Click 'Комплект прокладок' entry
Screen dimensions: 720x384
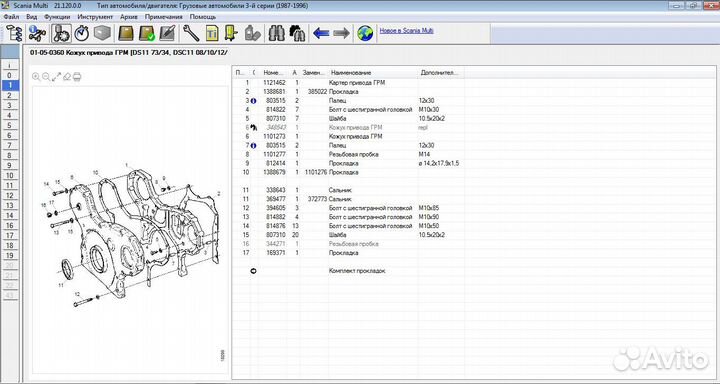357,271
